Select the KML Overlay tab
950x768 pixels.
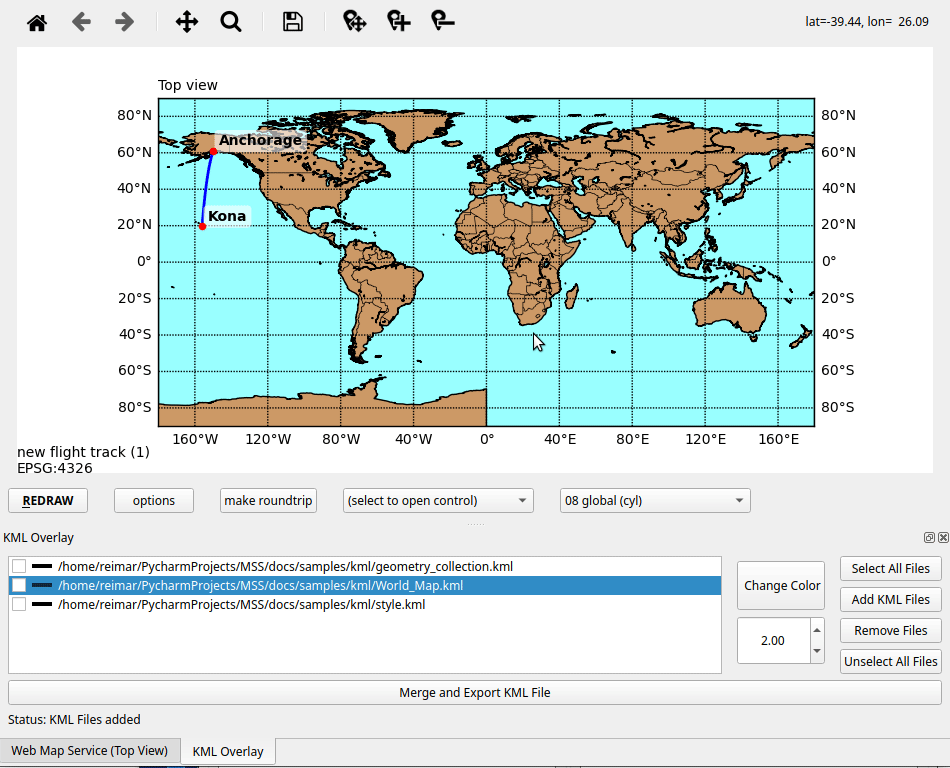228,752
